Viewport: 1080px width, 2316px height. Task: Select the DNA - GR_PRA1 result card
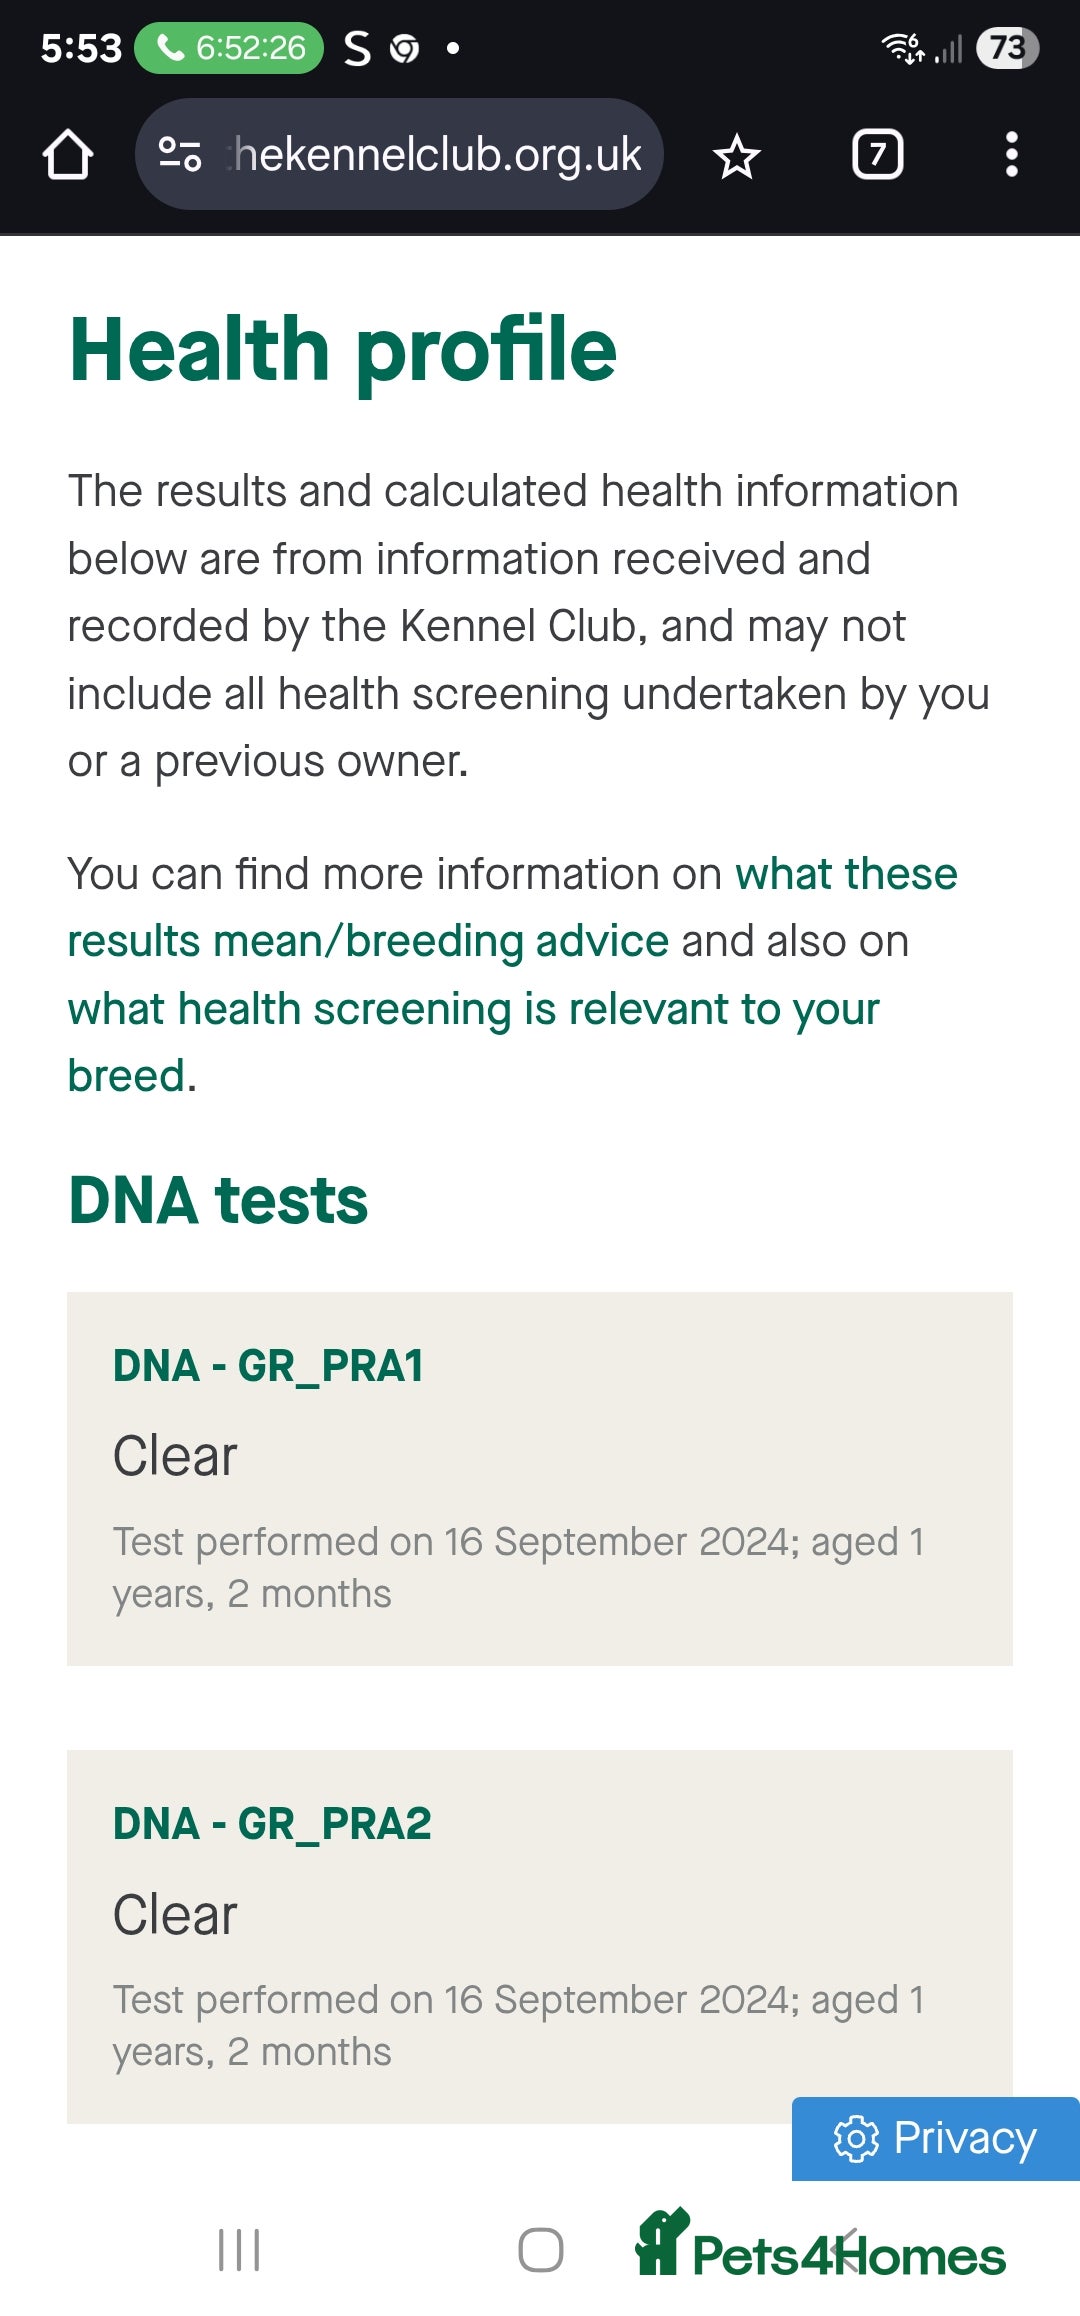(x=540, y=1479)
